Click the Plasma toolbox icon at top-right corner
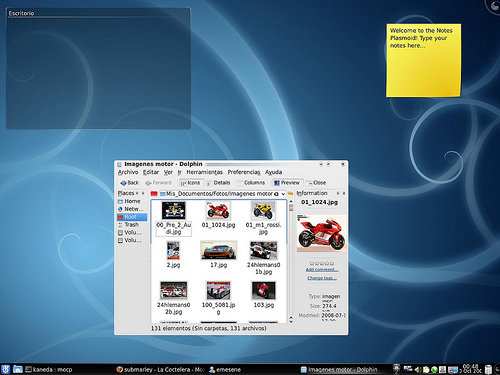 pyautogui.click(x=495, y=6)
